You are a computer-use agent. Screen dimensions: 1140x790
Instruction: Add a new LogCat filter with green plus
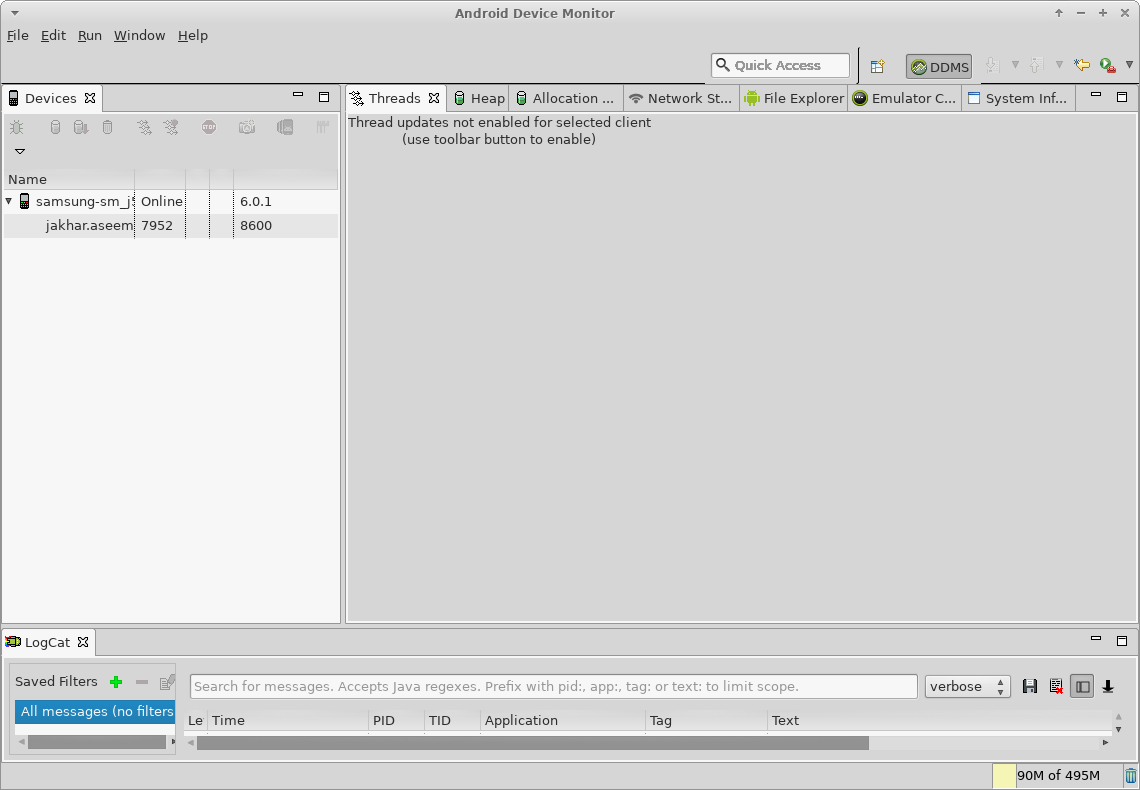116,682
